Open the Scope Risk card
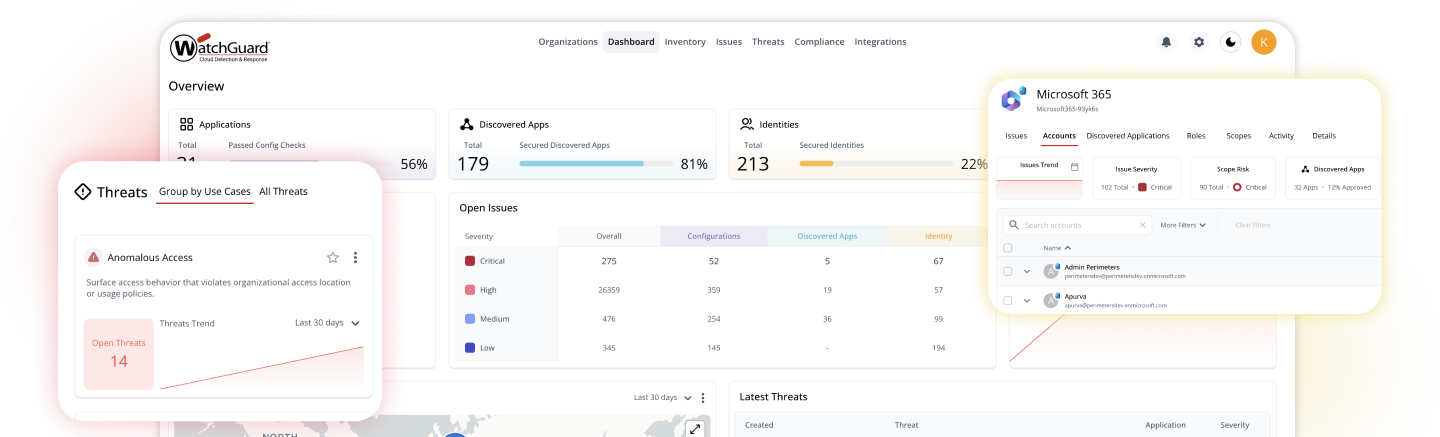This screenshot has width=1440, height=437. (1232, 177)
